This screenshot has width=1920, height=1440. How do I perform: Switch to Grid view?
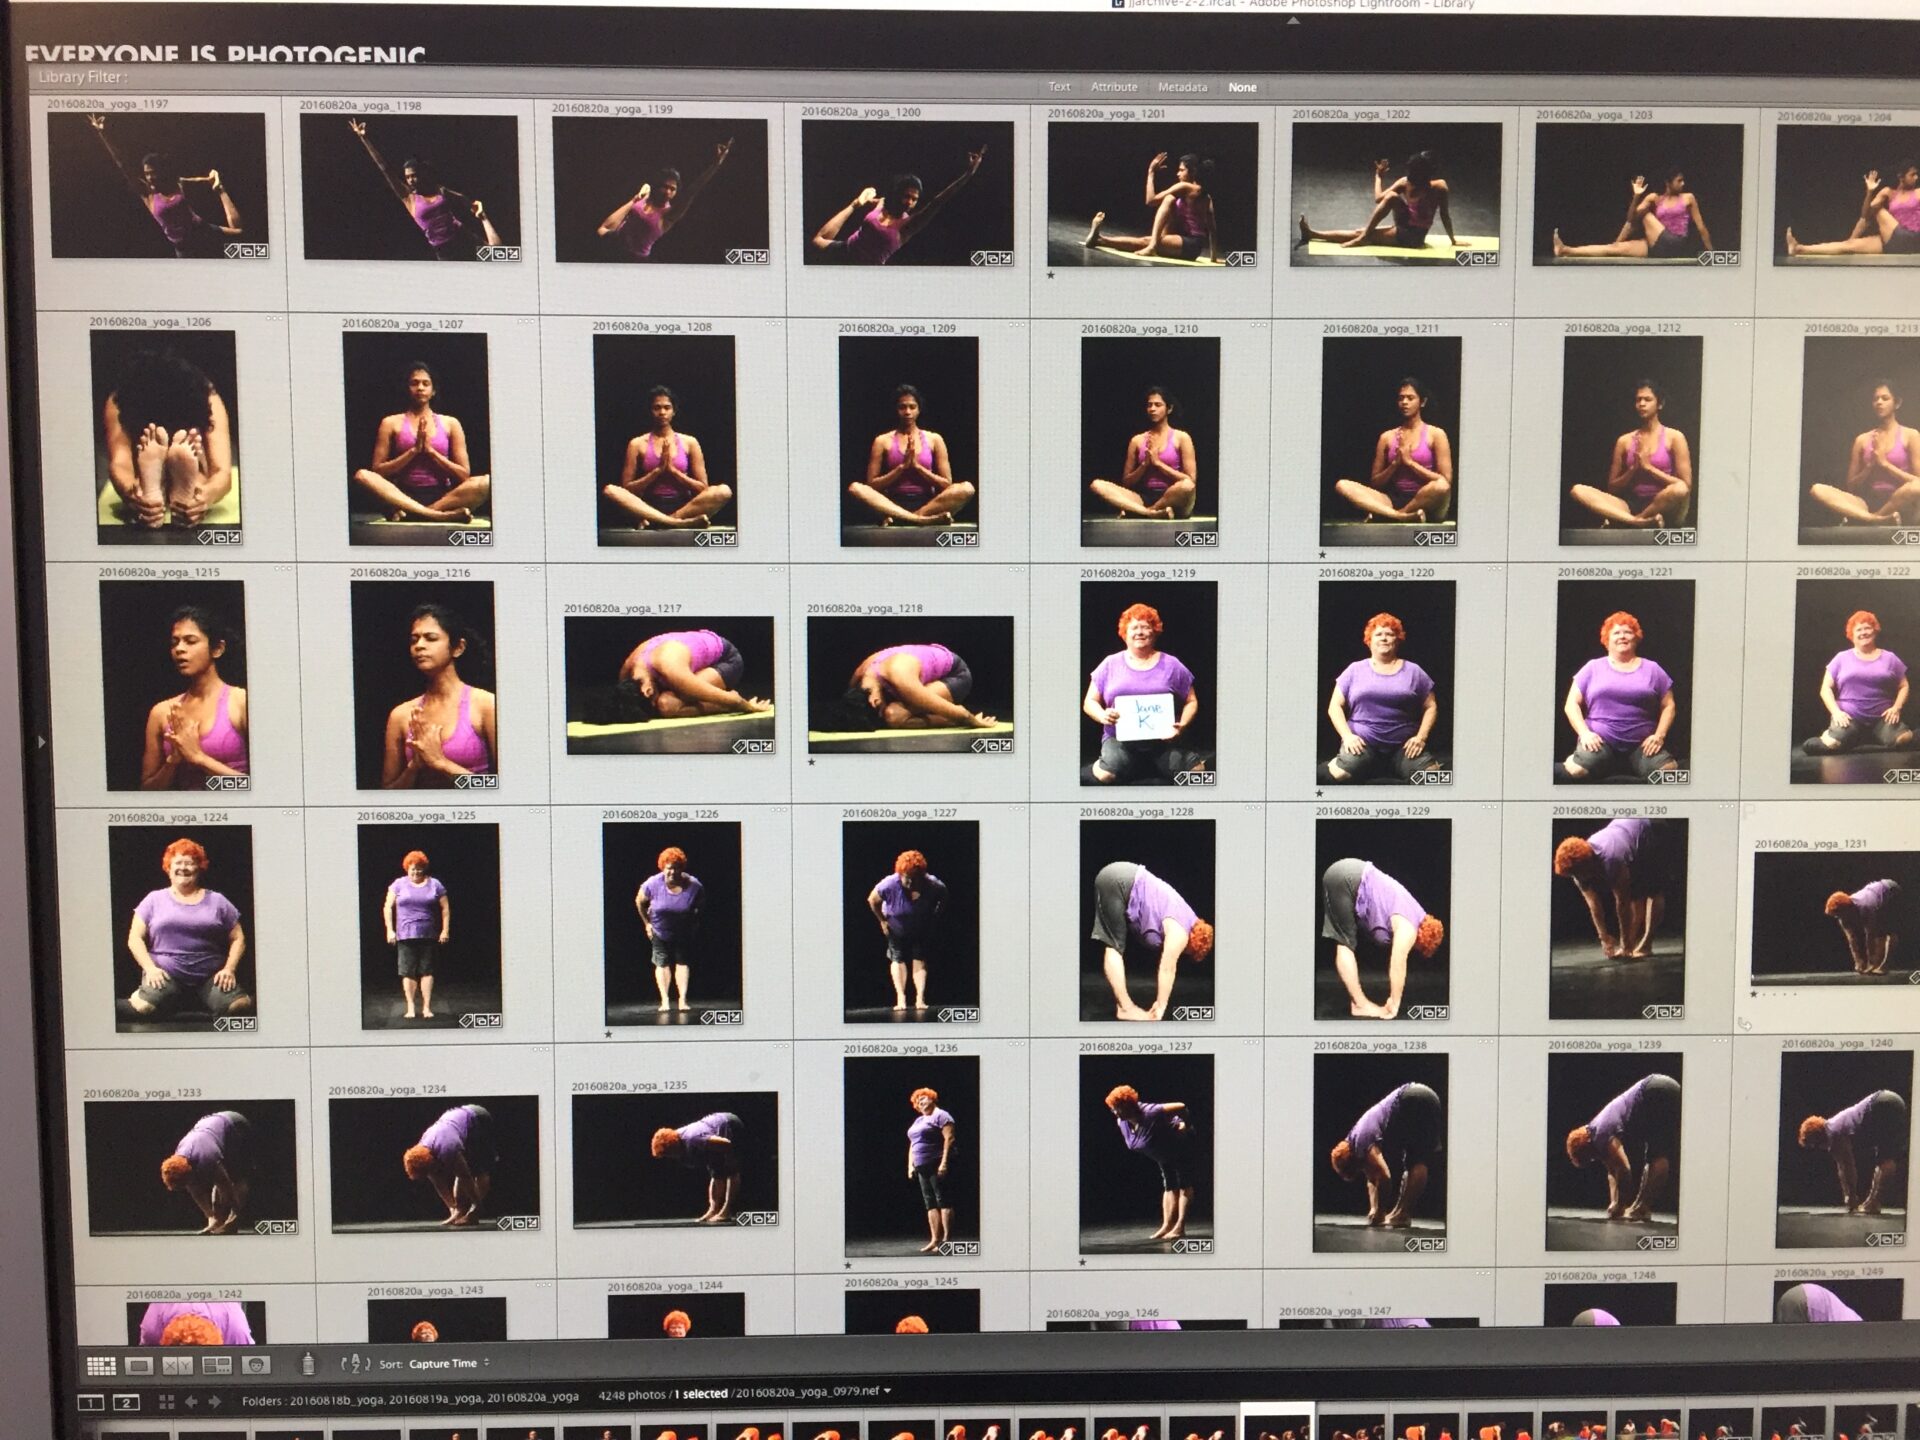(x=101, y=1365)
